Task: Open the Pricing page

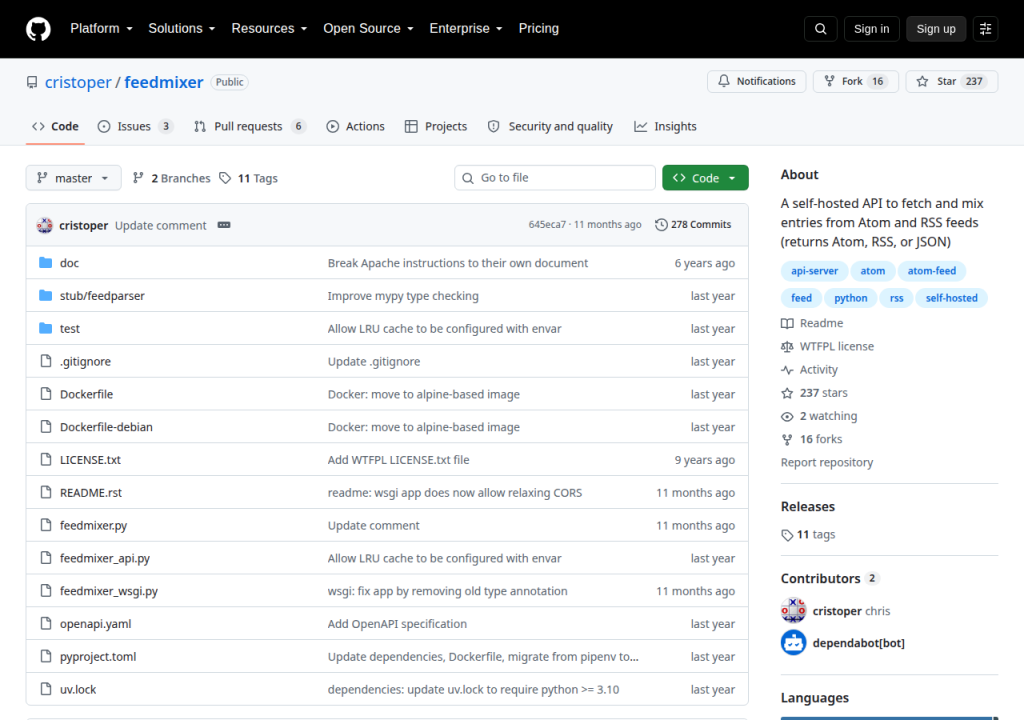Action: 539,29
